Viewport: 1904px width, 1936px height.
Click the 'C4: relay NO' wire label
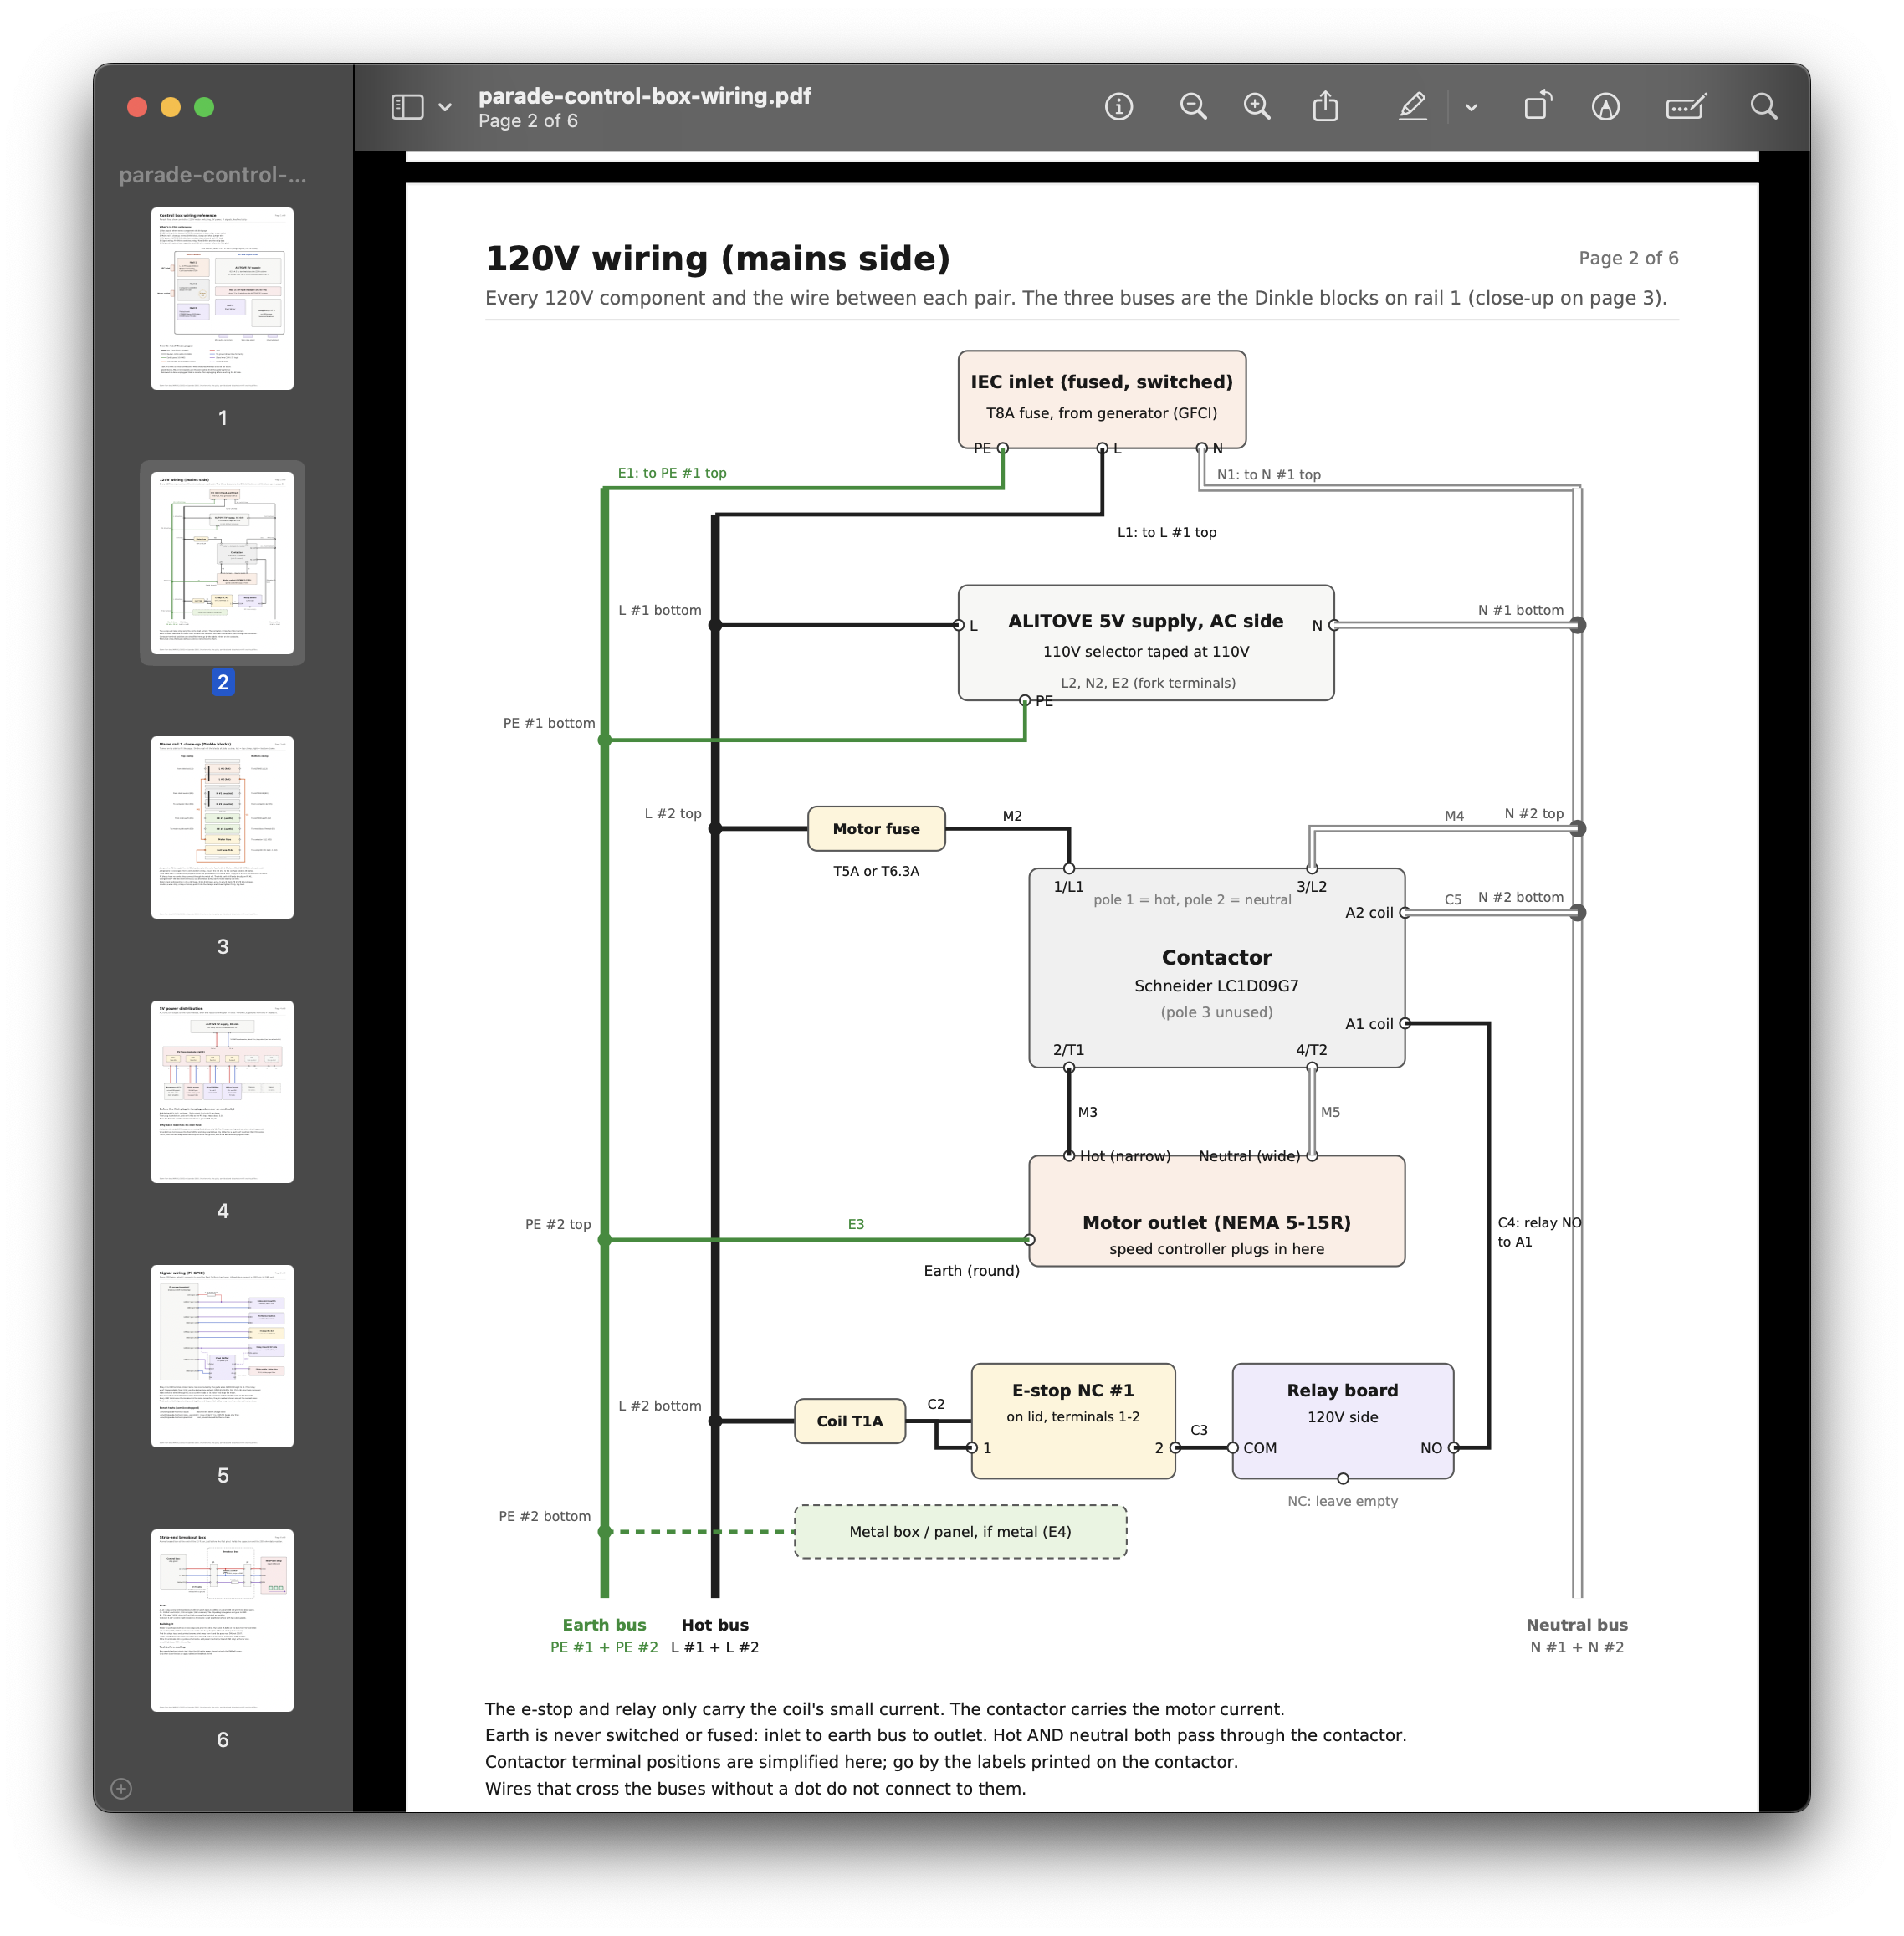click(1539, 1222)
